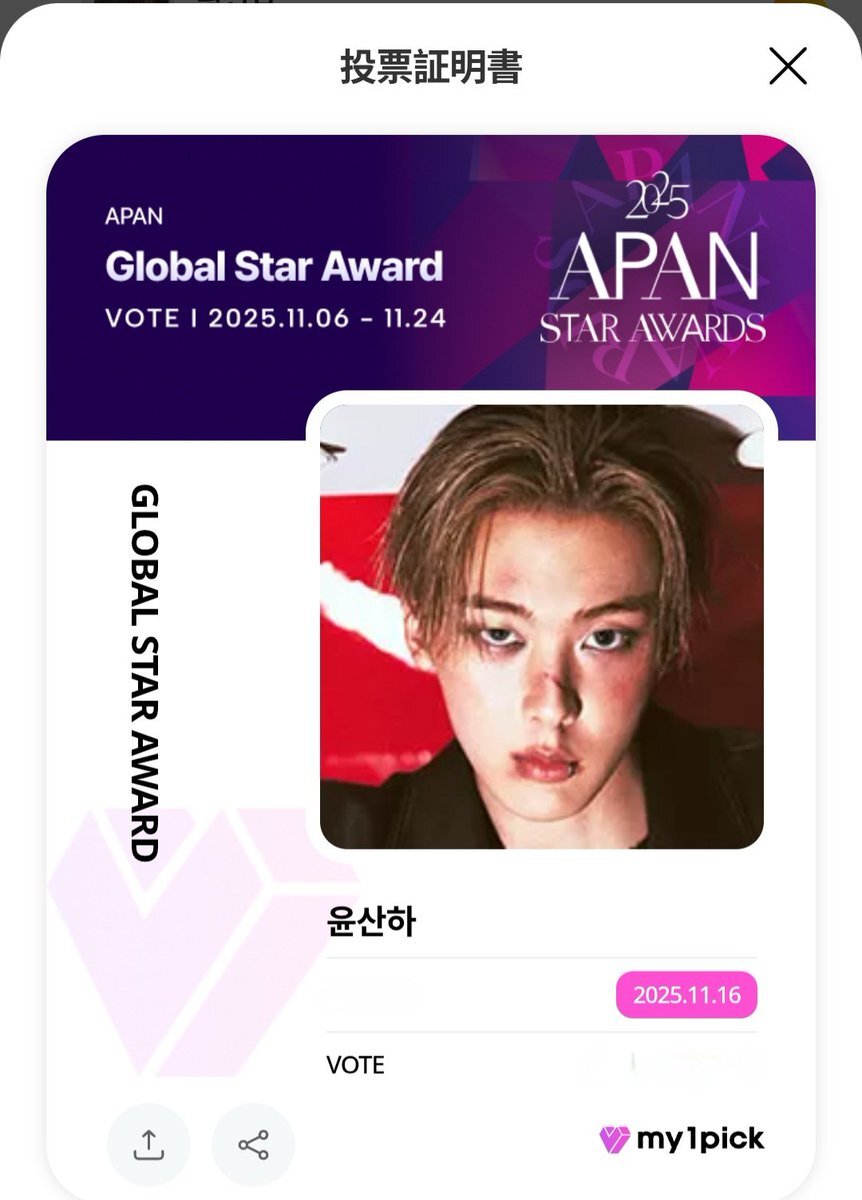
Task: Click the 2025 APAN Star Awards logo
Action: 652,264
